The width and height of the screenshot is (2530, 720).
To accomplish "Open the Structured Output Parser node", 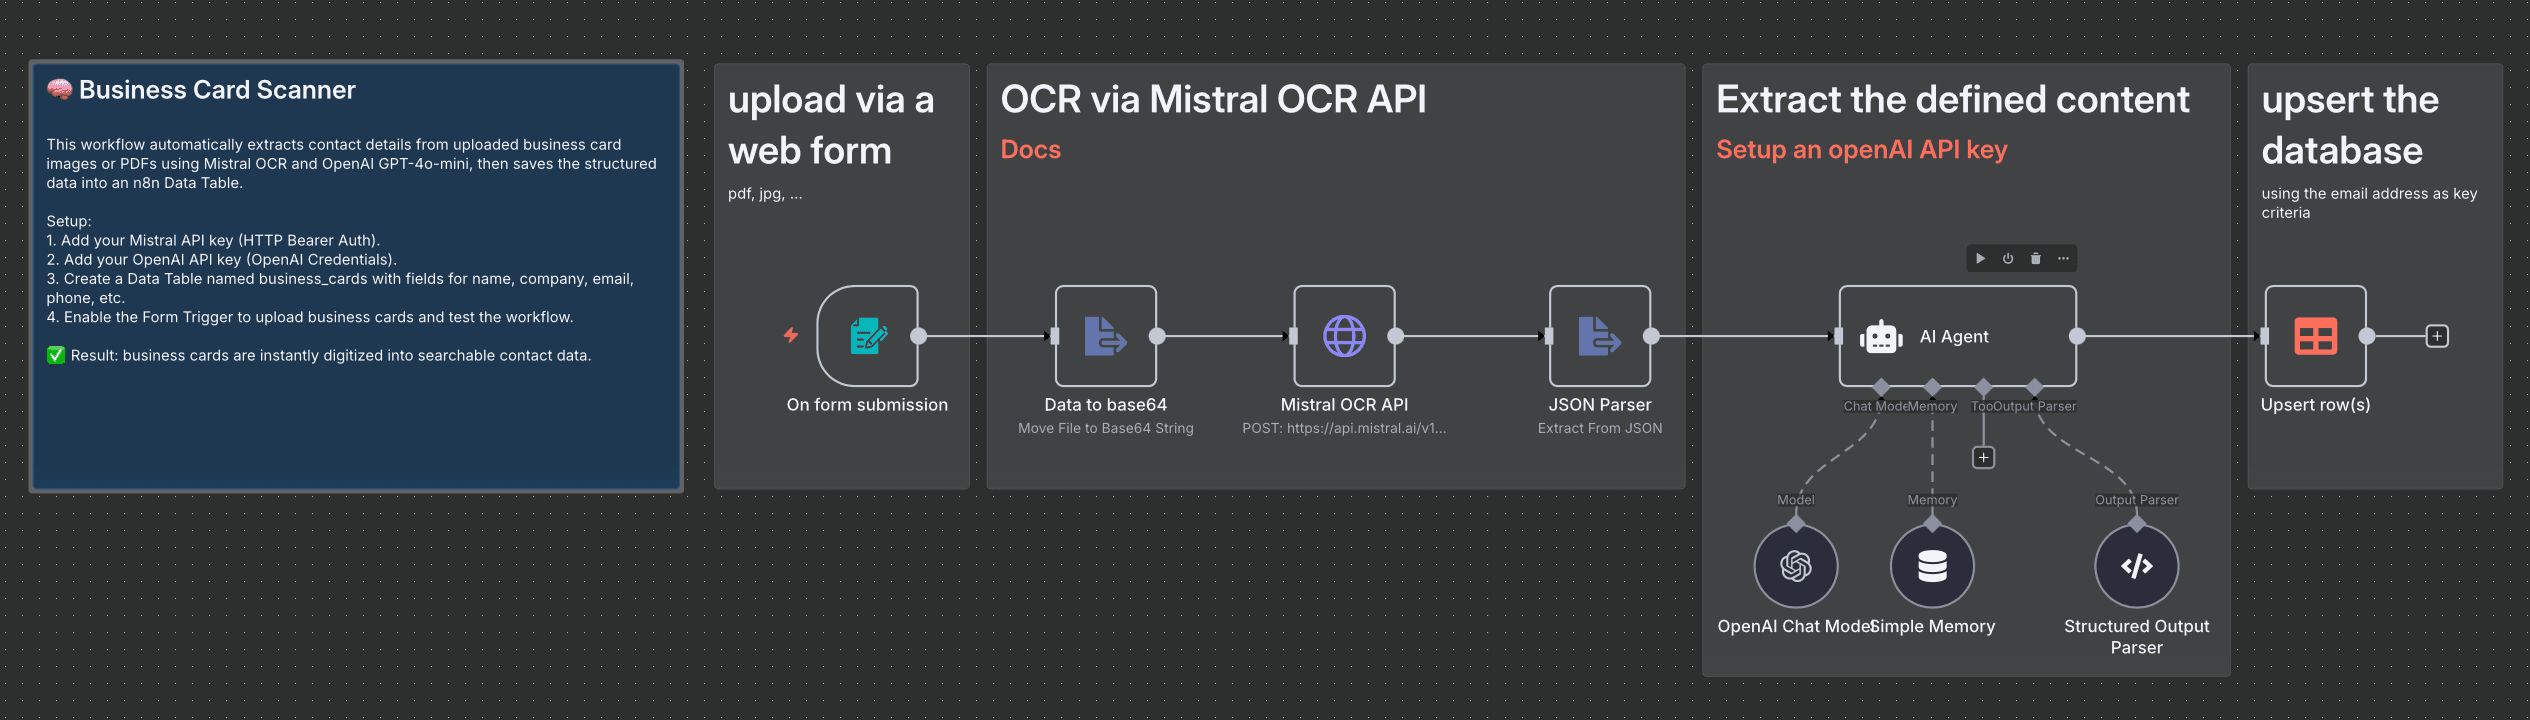I will pyautogui.click(x=2136, y=566).
